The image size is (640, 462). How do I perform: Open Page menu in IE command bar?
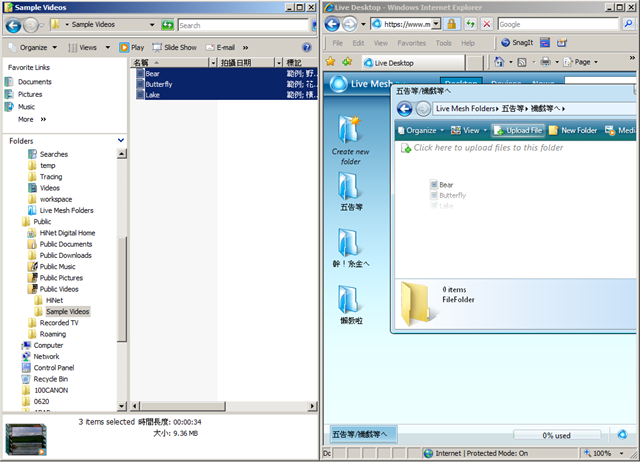tap(581, 62)
